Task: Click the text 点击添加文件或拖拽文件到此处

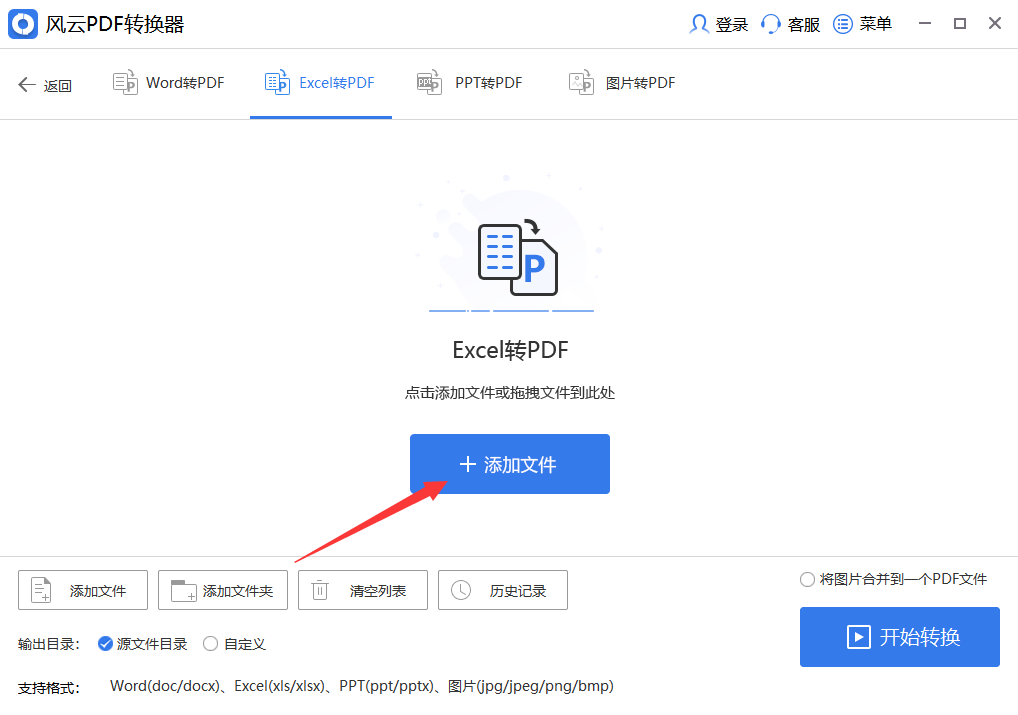Action: tap(510, 393)
